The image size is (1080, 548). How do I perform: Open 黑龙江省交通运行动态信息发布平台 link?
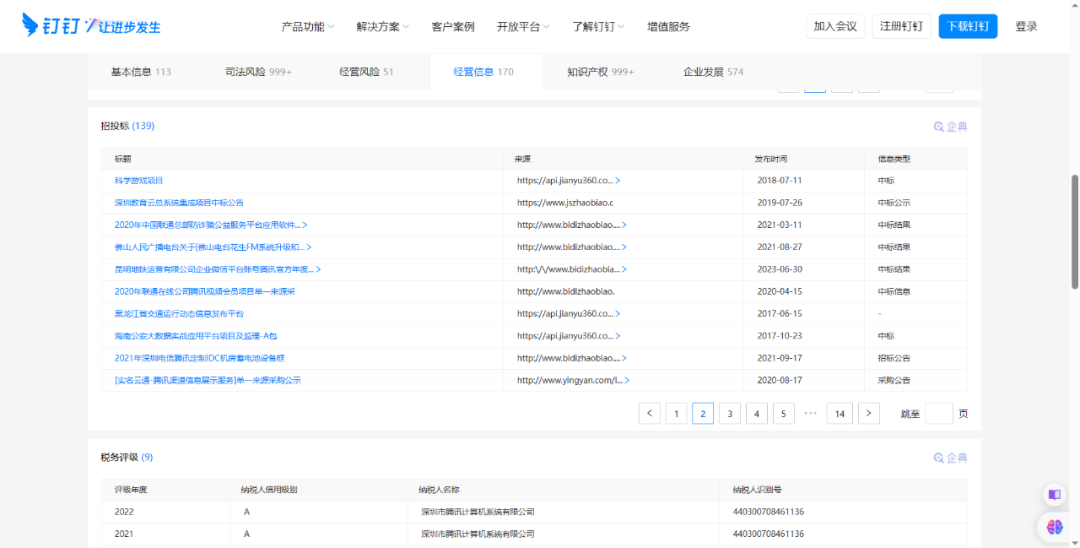179,314
